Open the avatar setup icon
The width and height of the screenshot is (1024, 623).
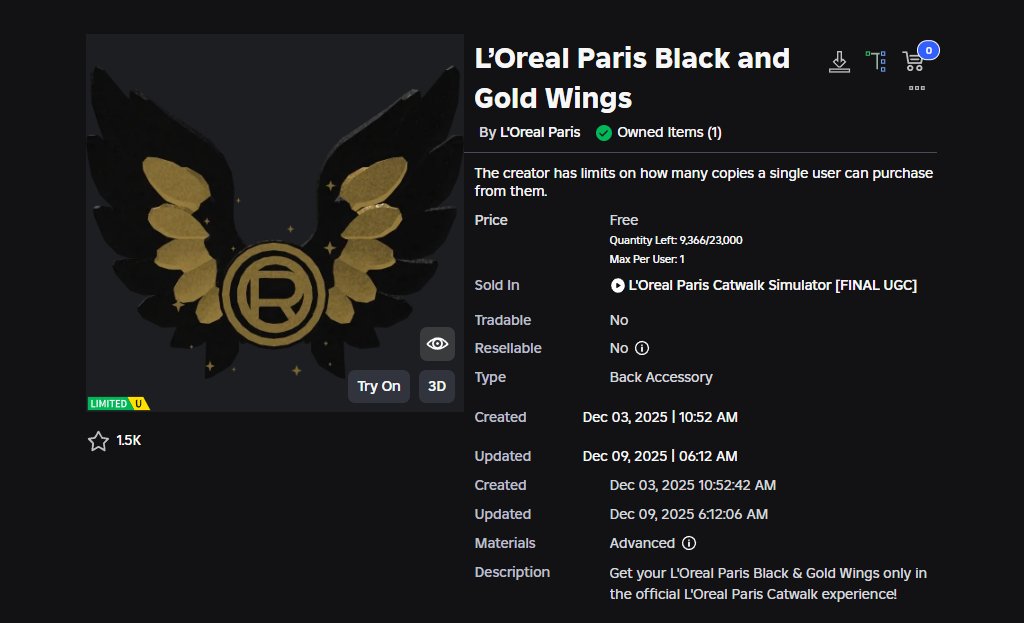[x=877, y=61]
